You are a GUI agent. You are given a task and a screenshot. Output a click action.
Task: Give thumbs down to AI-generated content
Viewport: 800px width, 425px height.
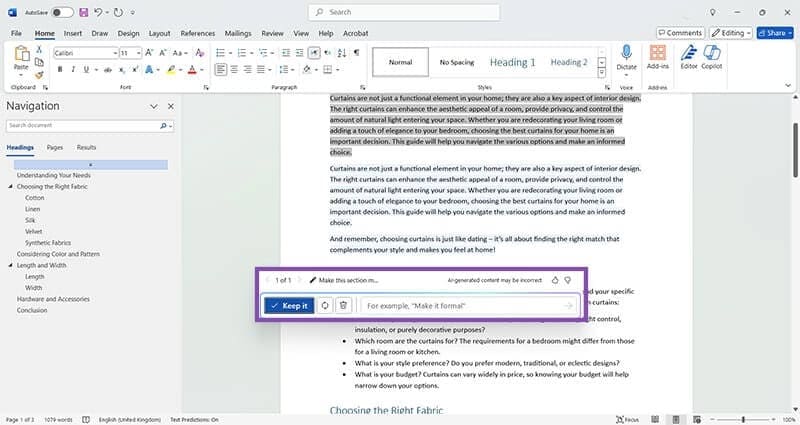coord(568,280)
